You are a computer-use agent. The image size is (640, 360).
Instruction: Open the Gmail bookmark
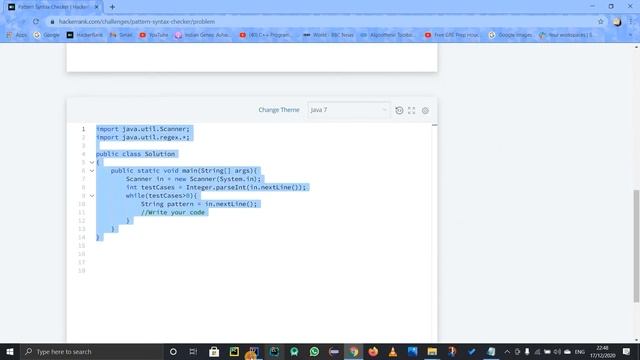[x=121, y=35]
